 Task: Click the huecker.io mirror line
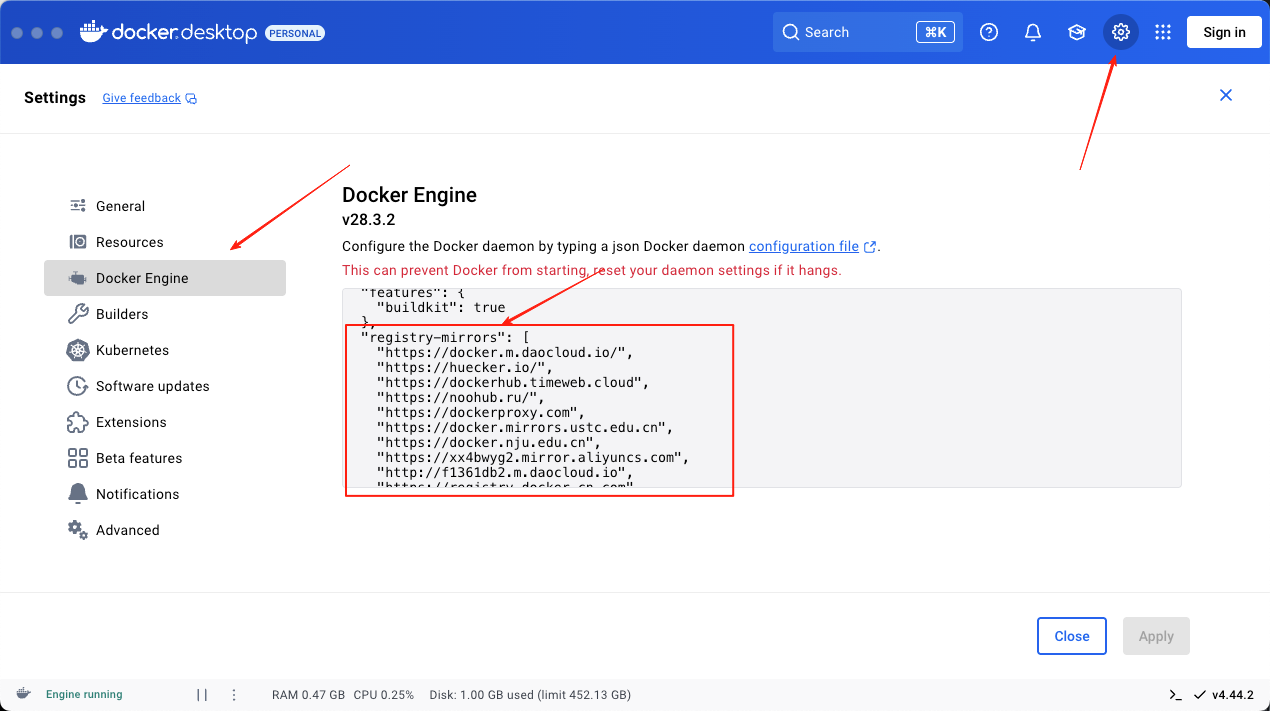tap(464, 367)
